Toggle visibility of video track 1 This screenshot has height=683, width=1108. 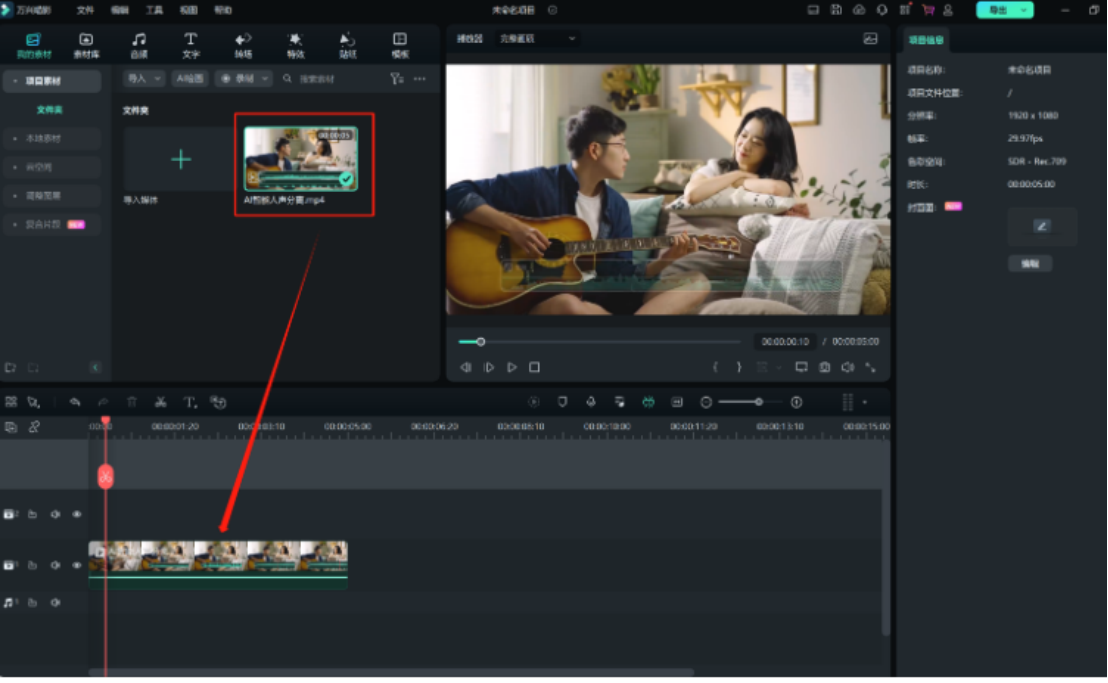pyautogui.click(x=77, y=565)
